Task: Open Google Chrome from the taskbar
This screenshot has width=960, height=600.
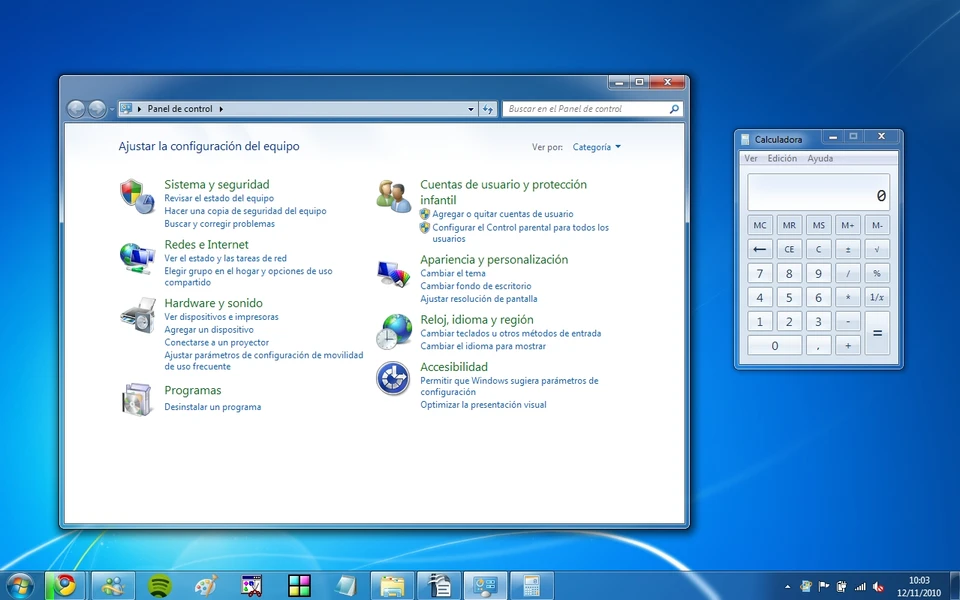Action: (66, 585)
